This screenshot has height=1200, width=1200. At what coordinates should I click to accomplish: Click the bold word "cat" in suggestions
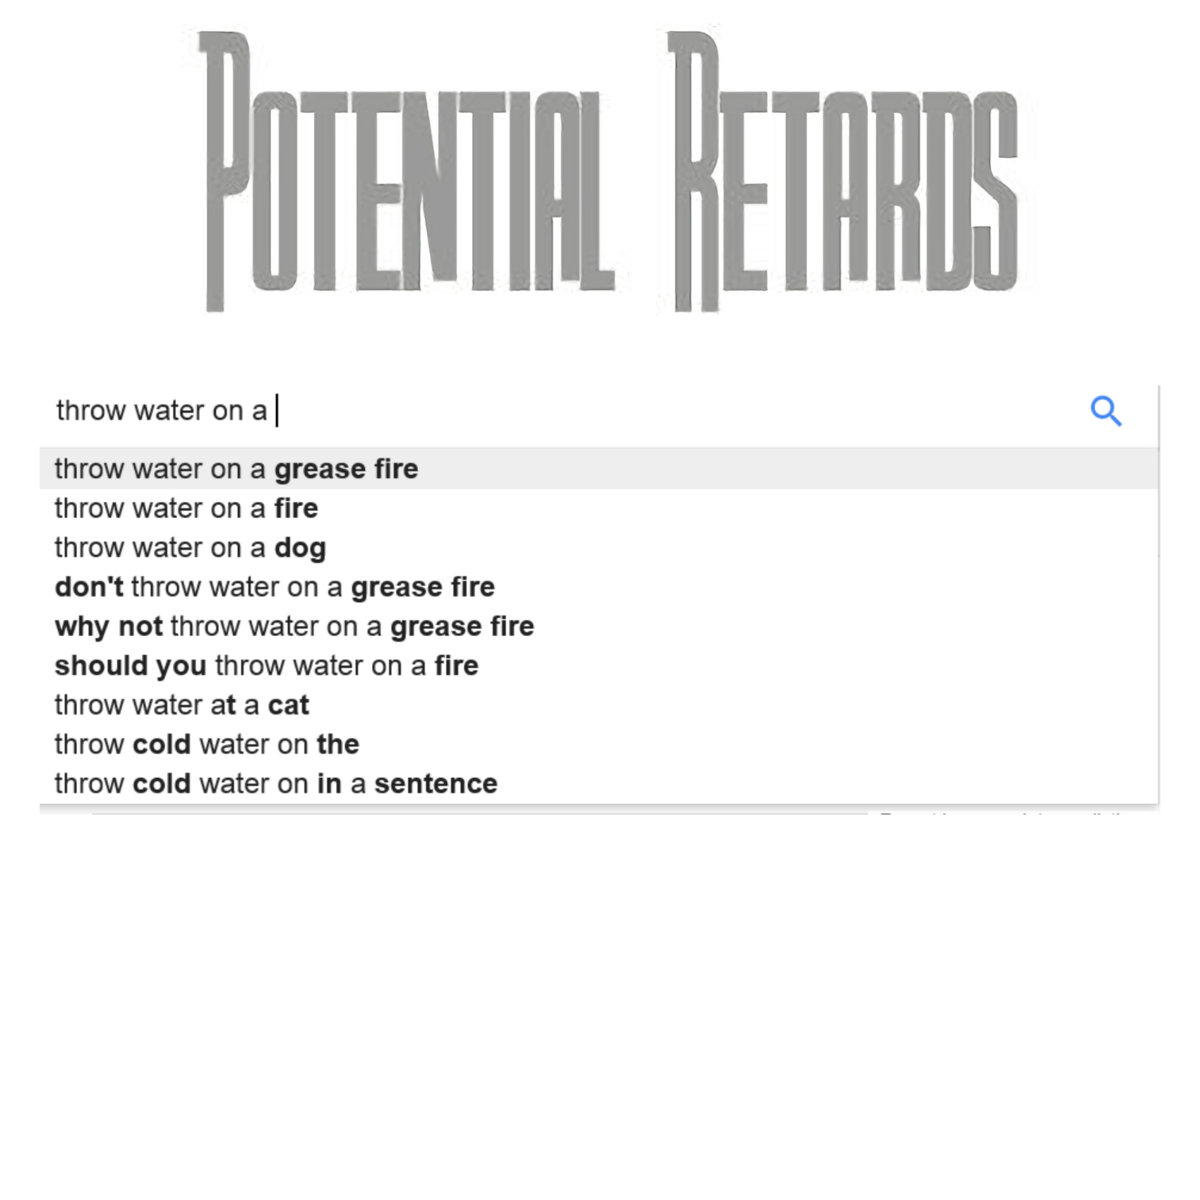pos(288,705)
